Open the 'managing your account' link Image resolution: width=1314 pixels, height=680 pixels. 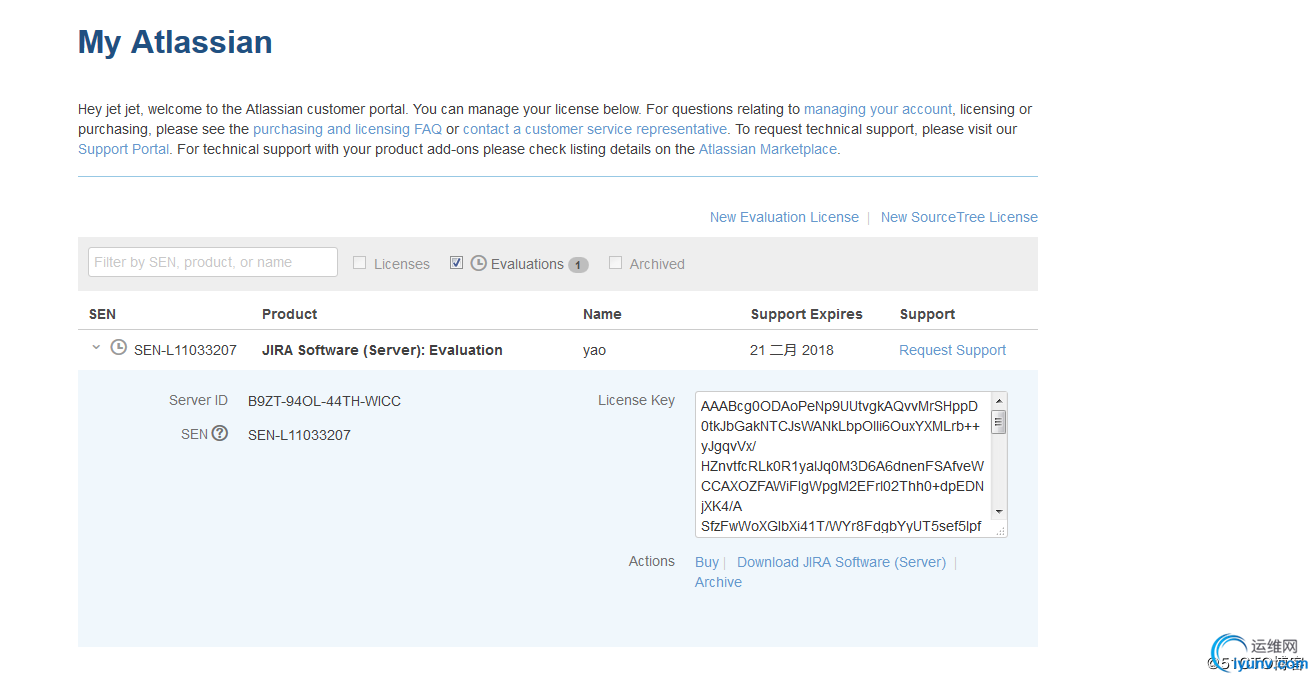[x=878, y=109]
